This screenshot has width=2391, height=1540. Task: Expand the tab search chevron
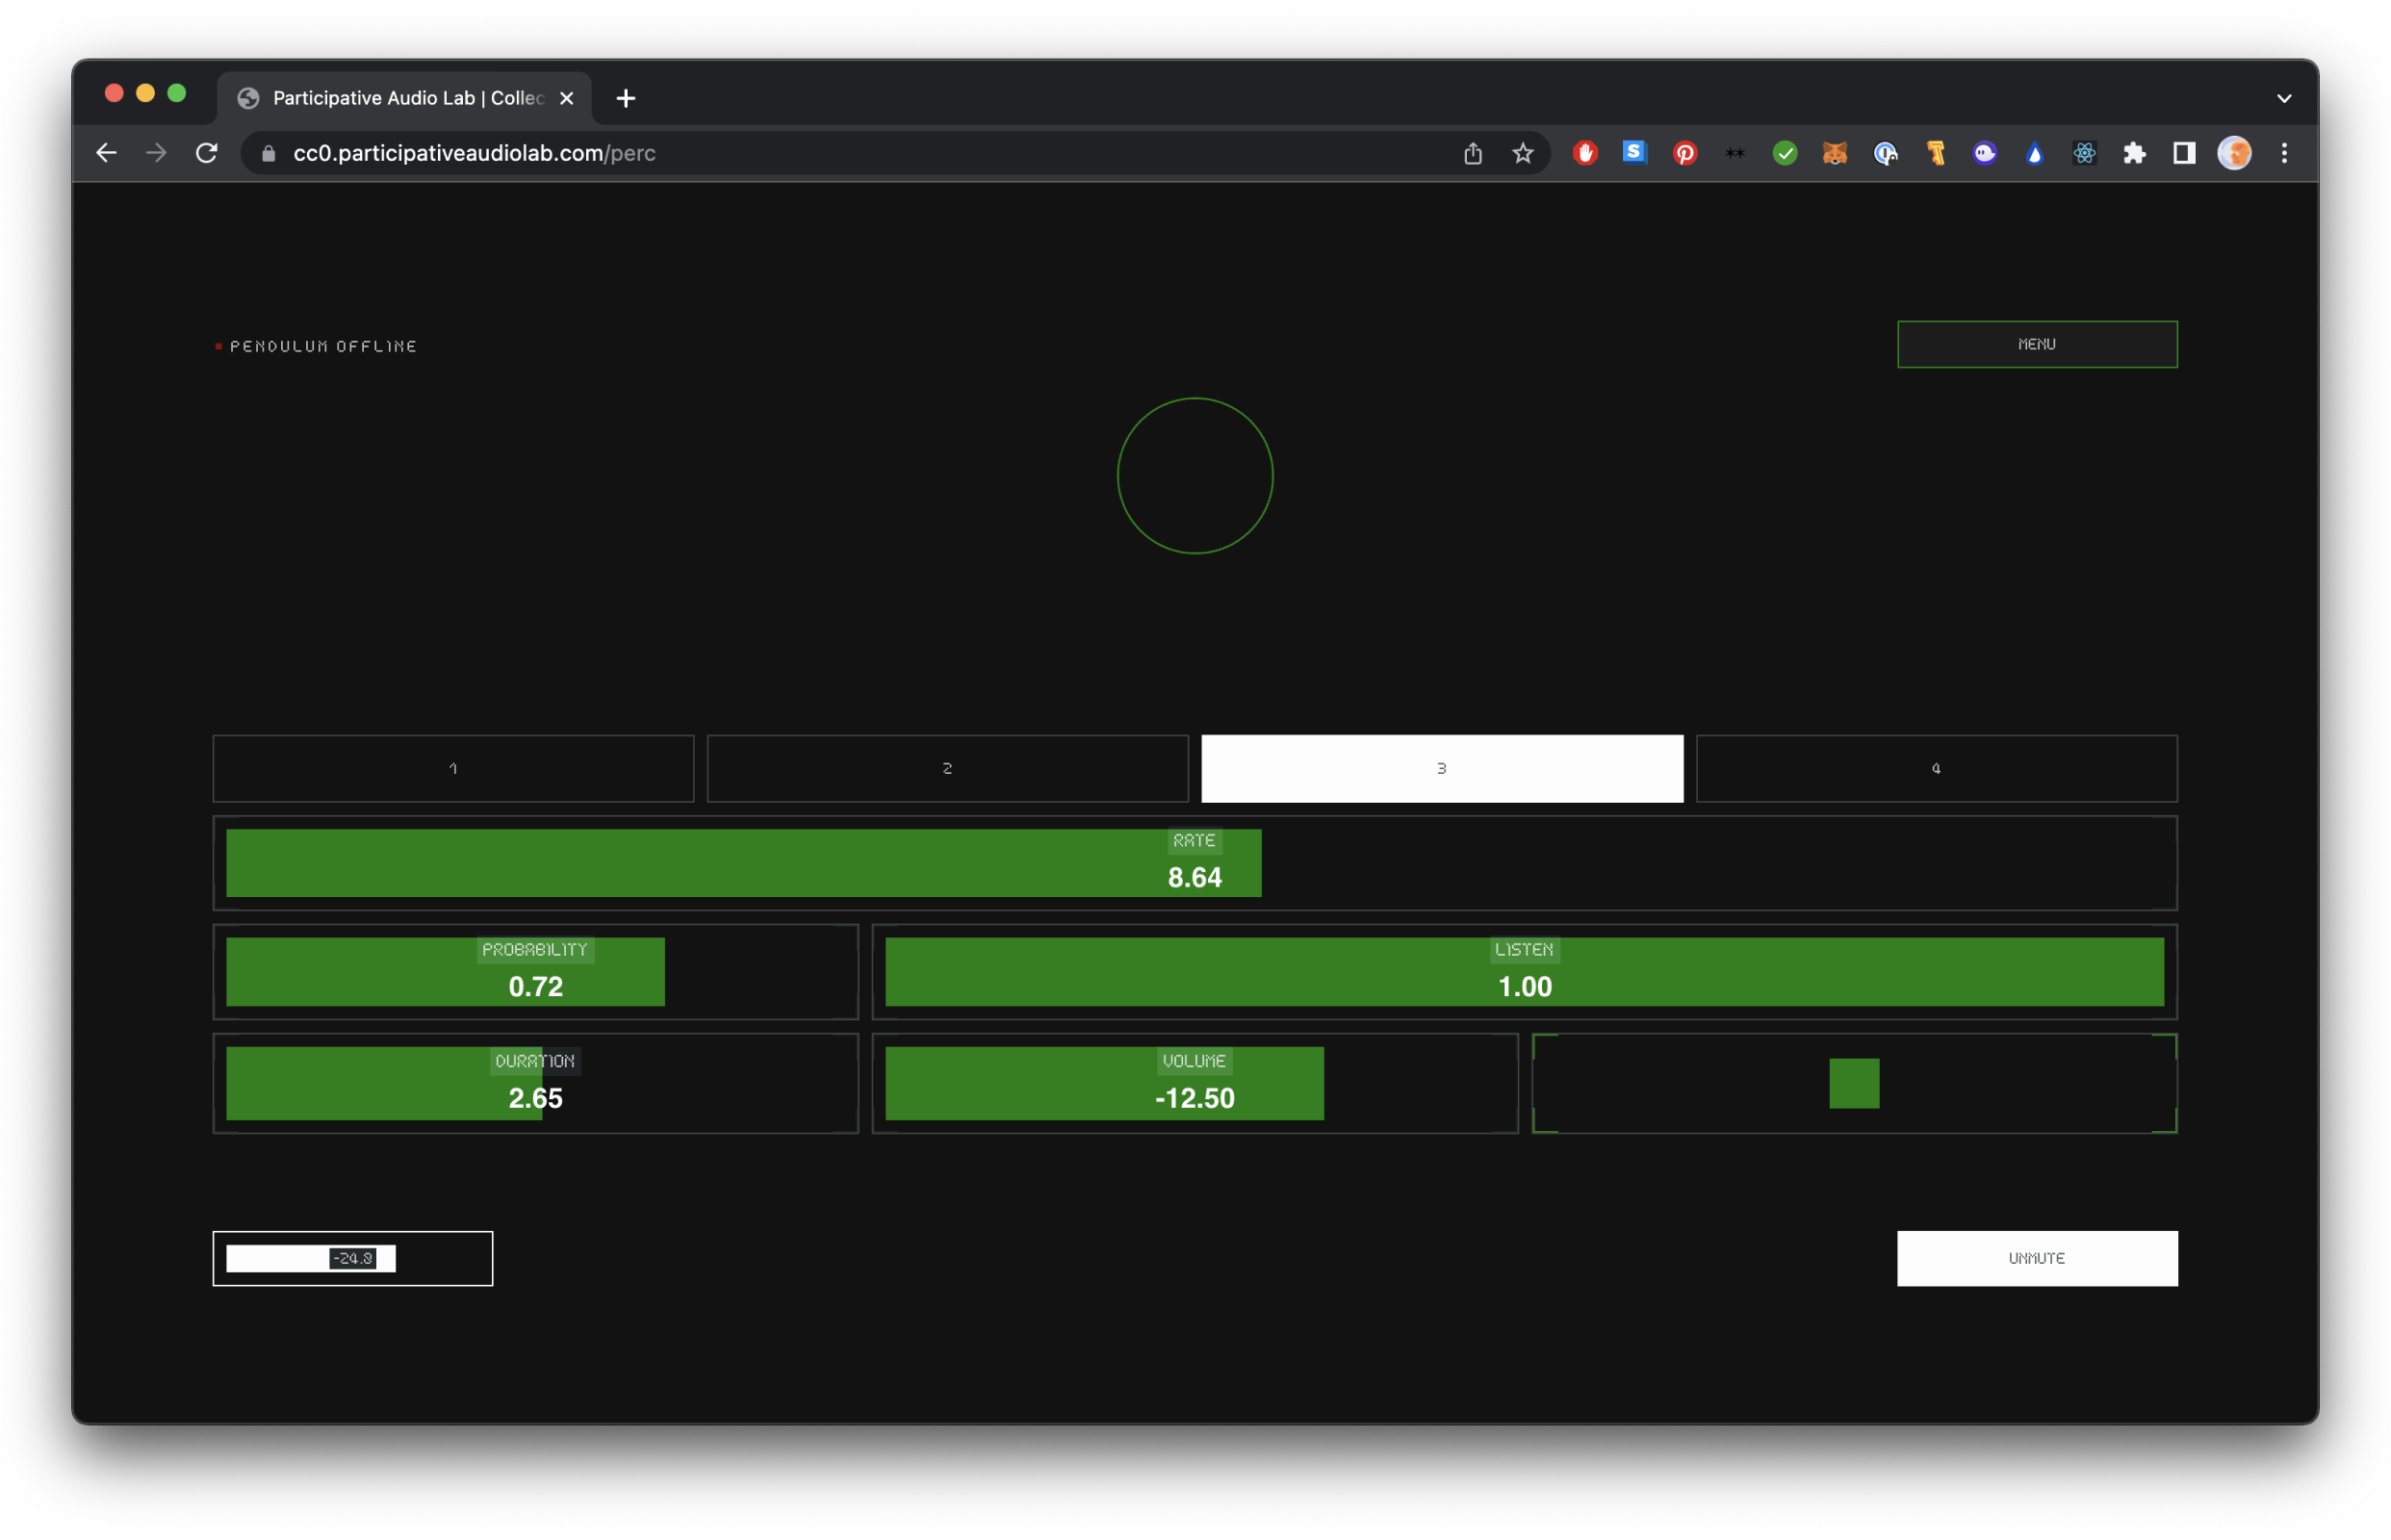[2283, 98]
